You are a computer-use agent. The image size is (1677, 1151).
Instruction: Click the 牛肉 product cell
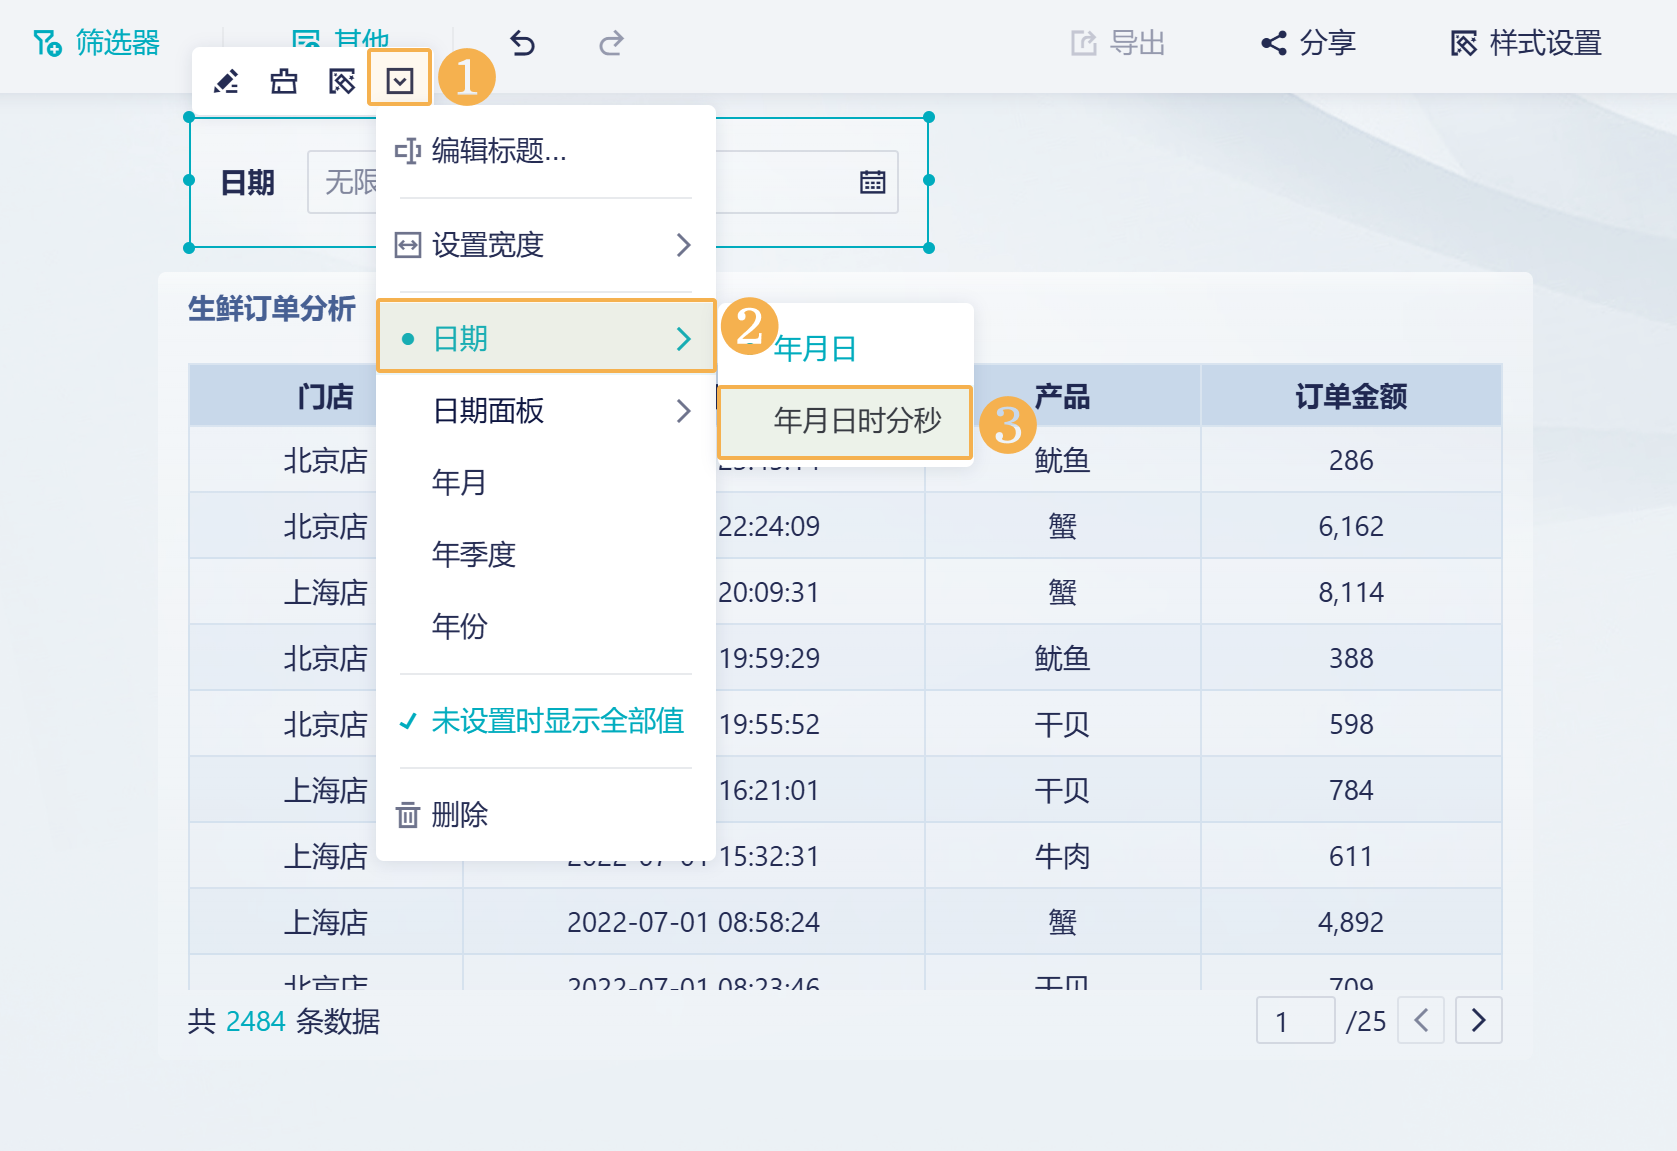coord(1062,857)
